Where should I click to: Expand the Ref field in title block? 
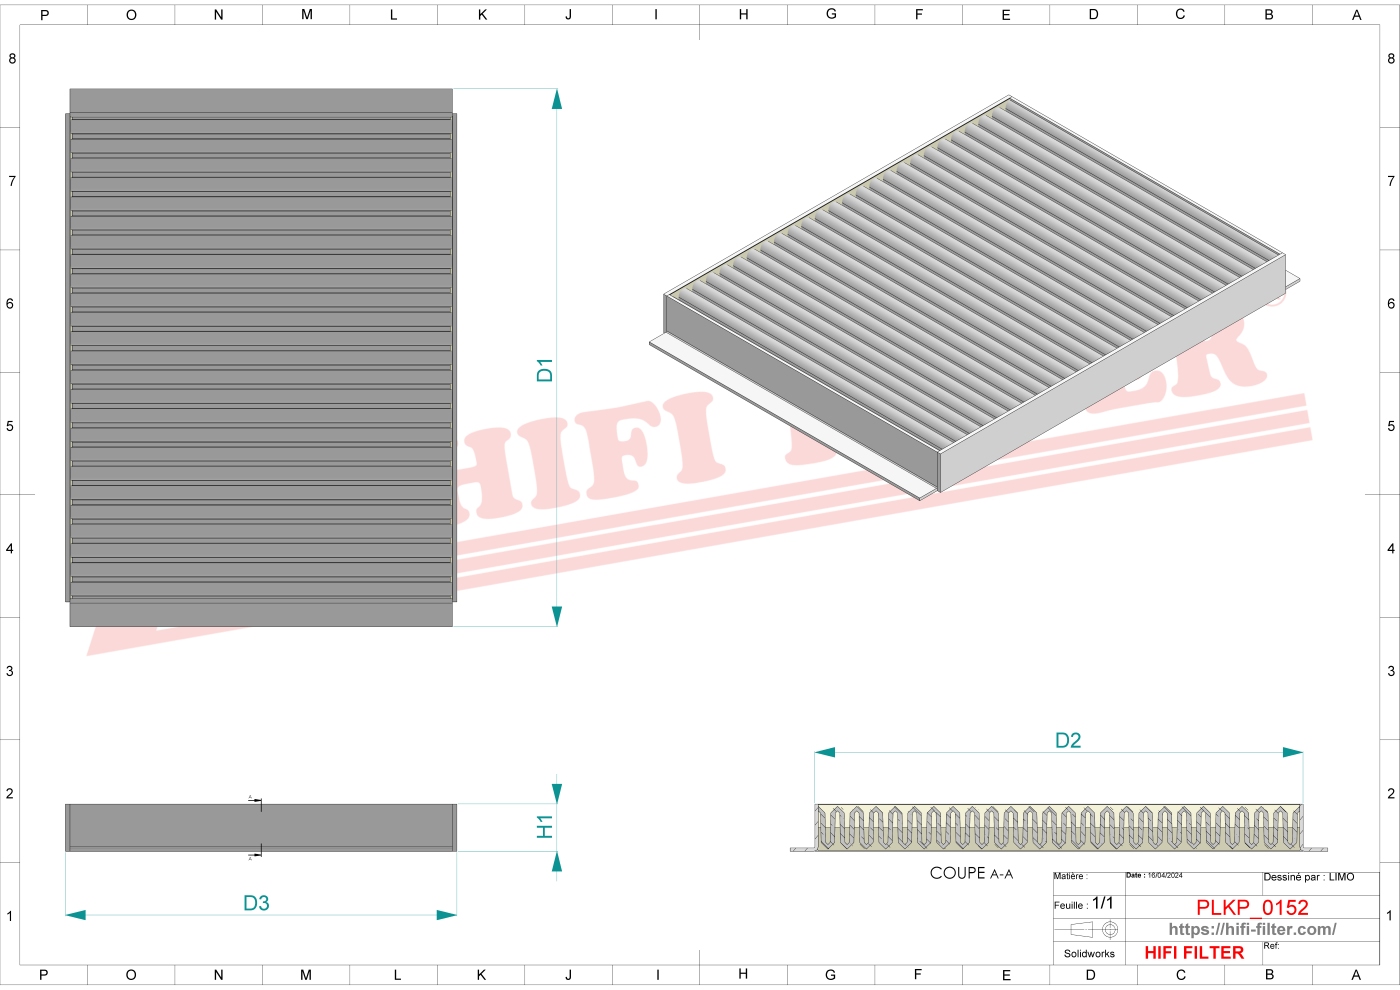tap(1275, 944)
